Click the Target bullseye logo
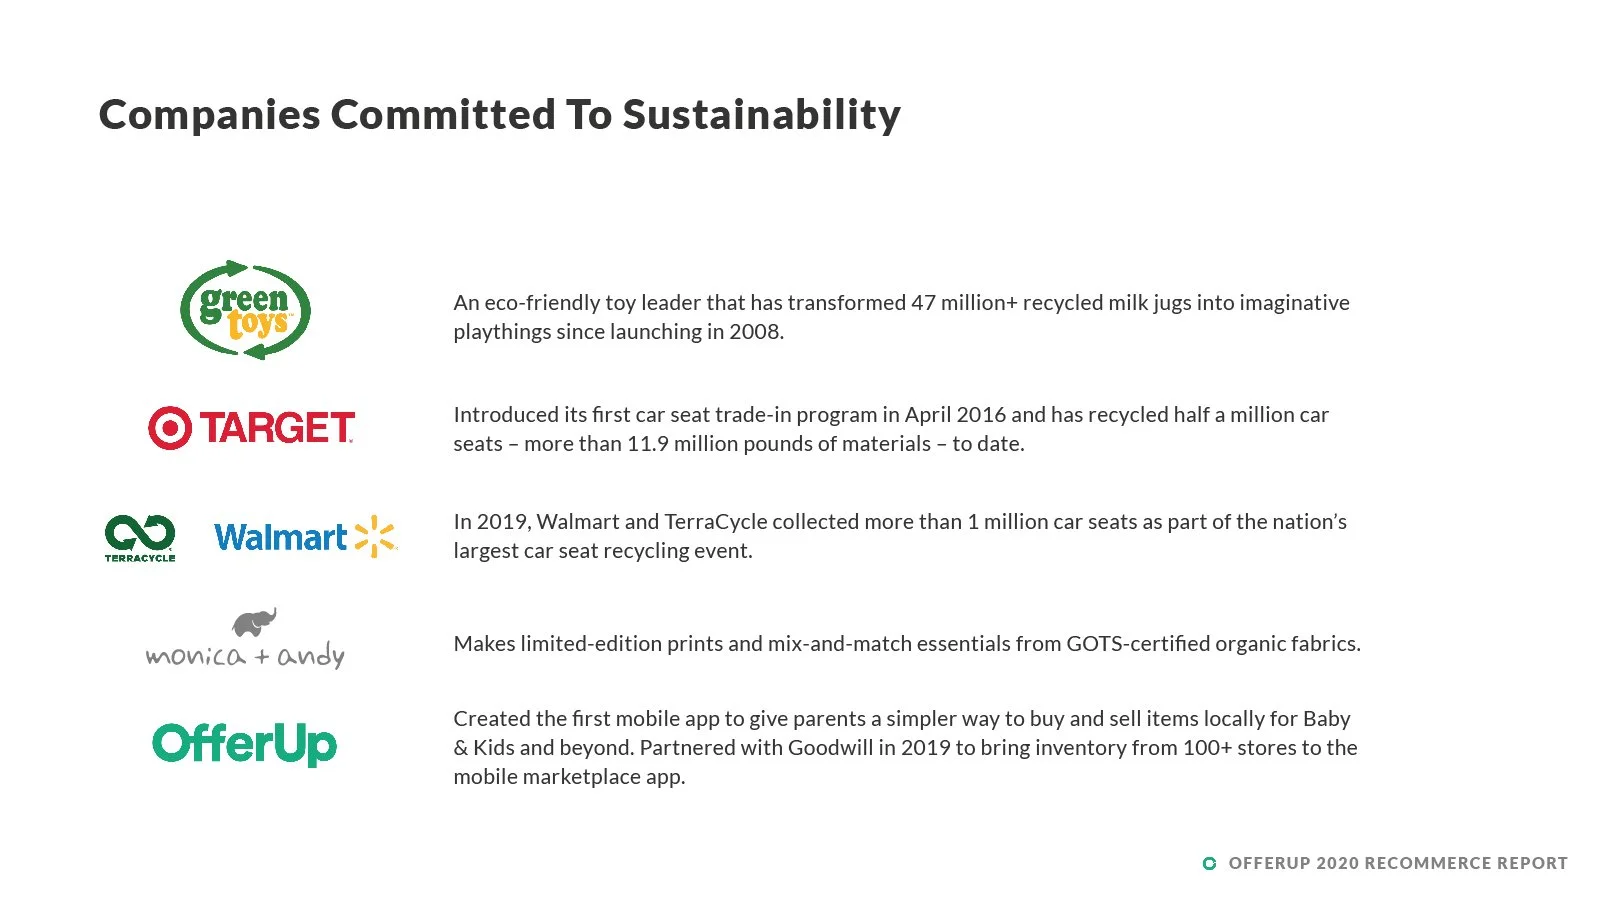Screen dimensions: 1600x900 pyautogui.click(x=169, y=428)
